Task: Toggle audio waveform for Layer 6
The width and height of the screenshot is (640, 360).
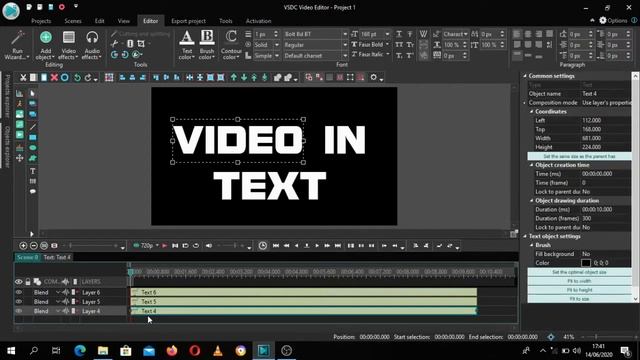Action: click(66, 292)
